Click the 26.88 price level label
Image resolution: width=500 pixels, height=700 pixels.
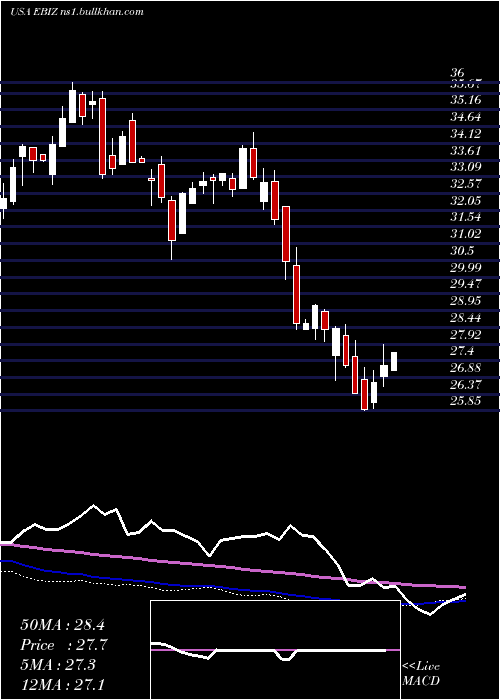pyautogui.click(x=466, y=368)
